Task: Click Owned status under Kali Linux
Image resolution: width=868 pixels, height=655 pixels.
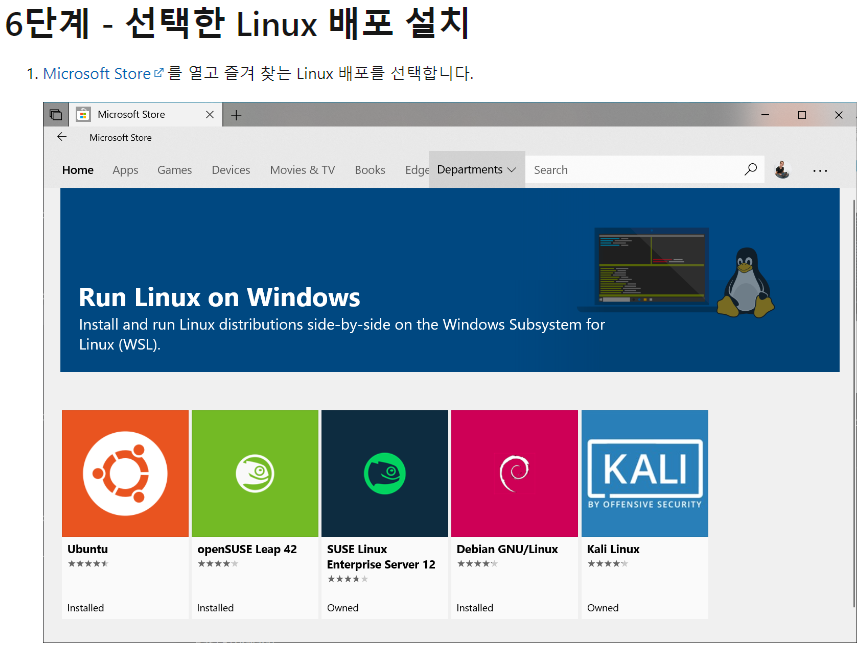Action: 603,607
